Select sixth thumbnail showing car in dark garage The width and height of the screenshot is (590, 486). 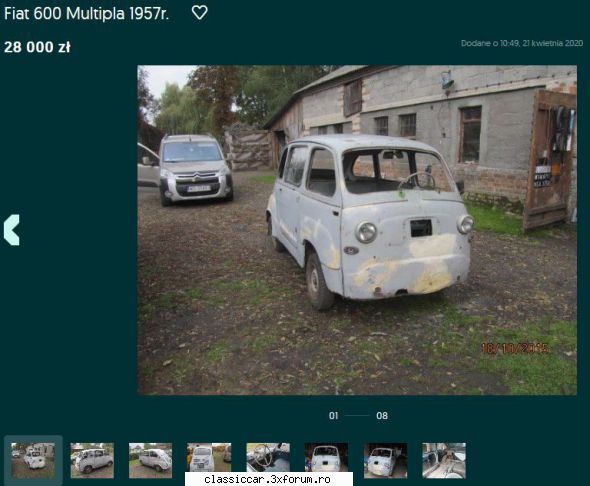pyautogui.click(x=326, y=457)
